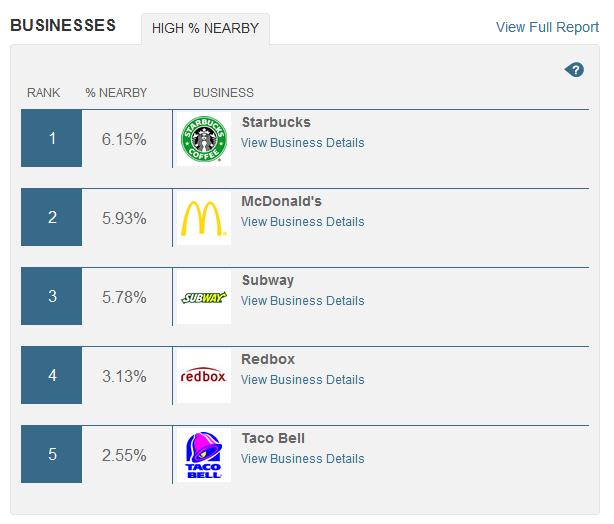Click the Starbucks Coffee logo
The height and width of the screenshot is (524, 614).
pos(205,139)
